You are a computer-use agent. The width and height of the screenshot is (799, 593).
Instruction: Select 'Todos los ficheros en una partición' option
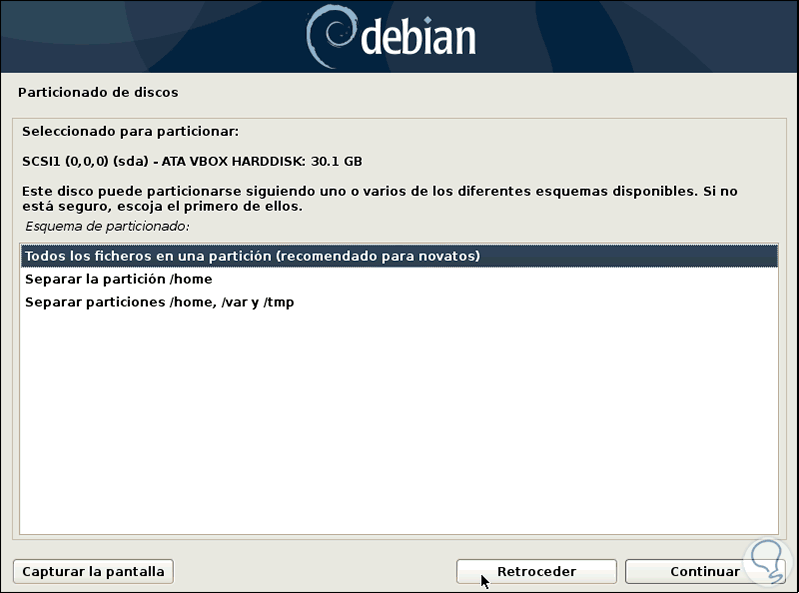(399, 256)
